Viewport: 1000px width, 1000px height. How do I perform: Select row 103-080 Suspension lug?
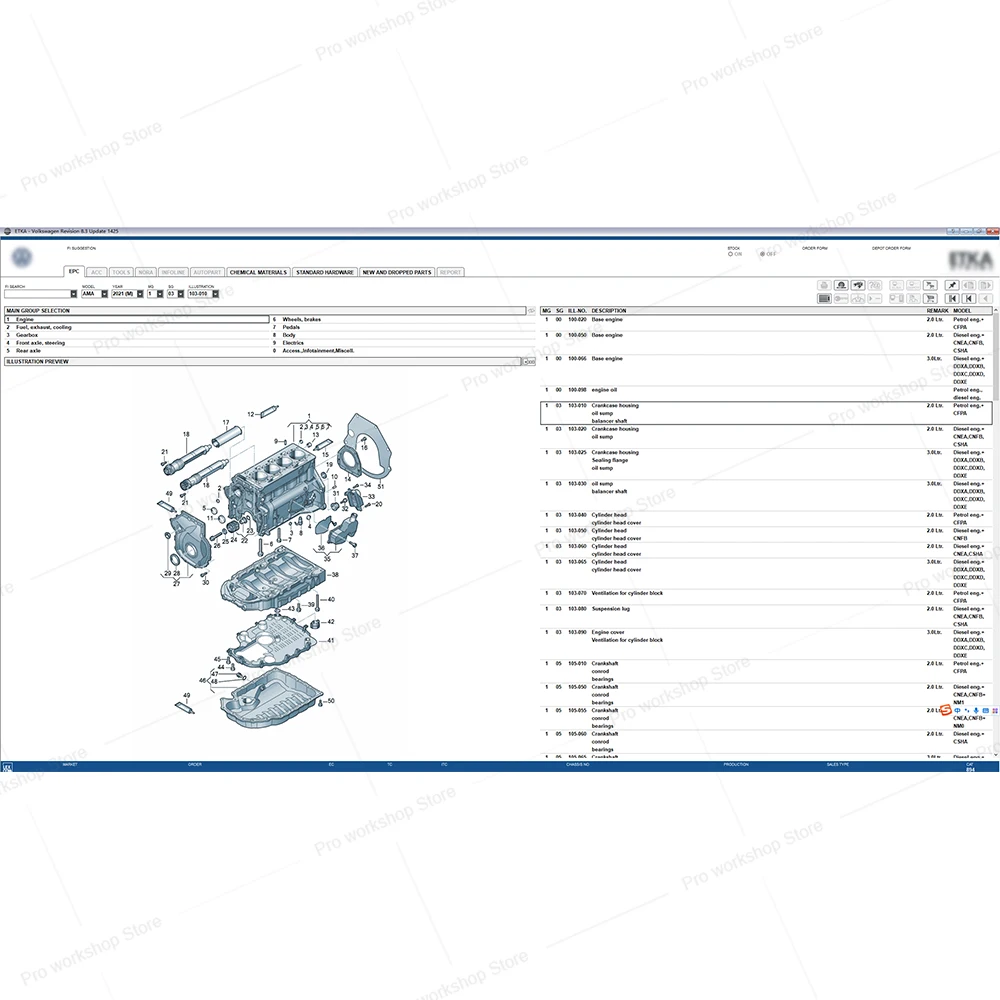766,616
